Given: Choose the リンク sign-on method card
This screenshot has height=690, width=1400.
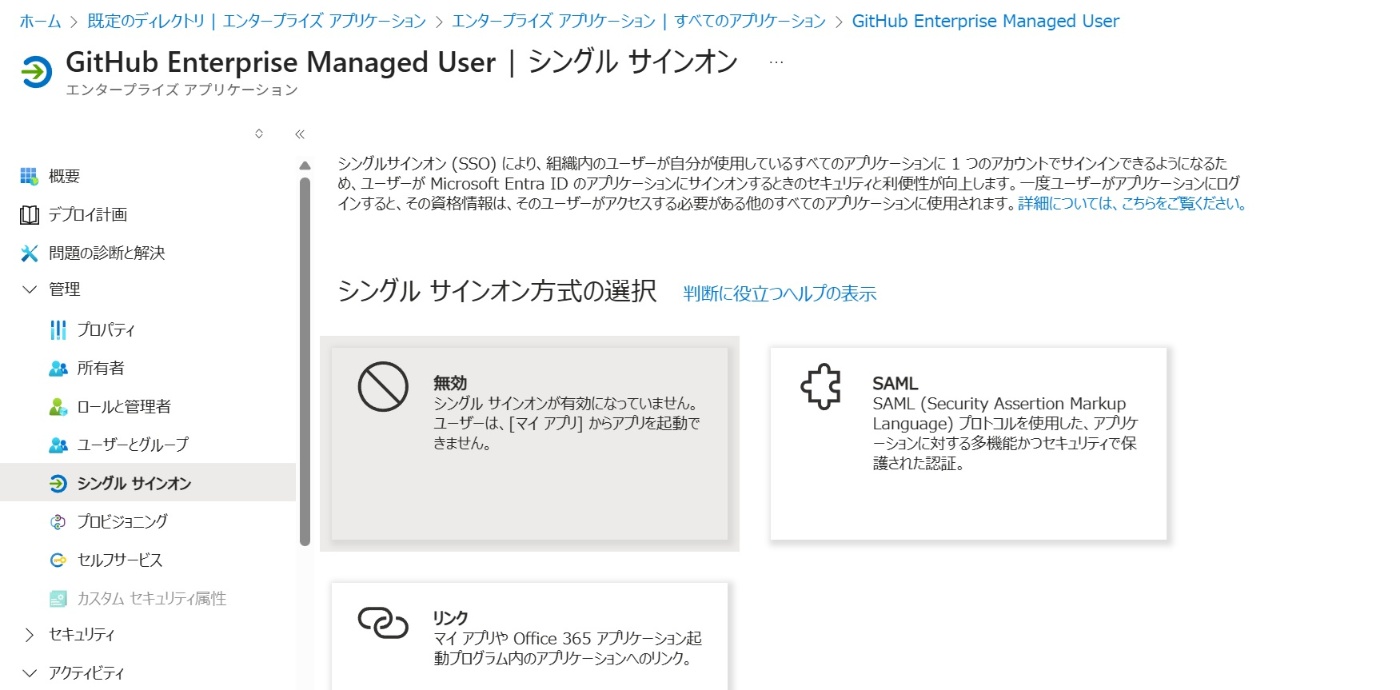Looking at the screenshot, I should [x=530, y=636].
